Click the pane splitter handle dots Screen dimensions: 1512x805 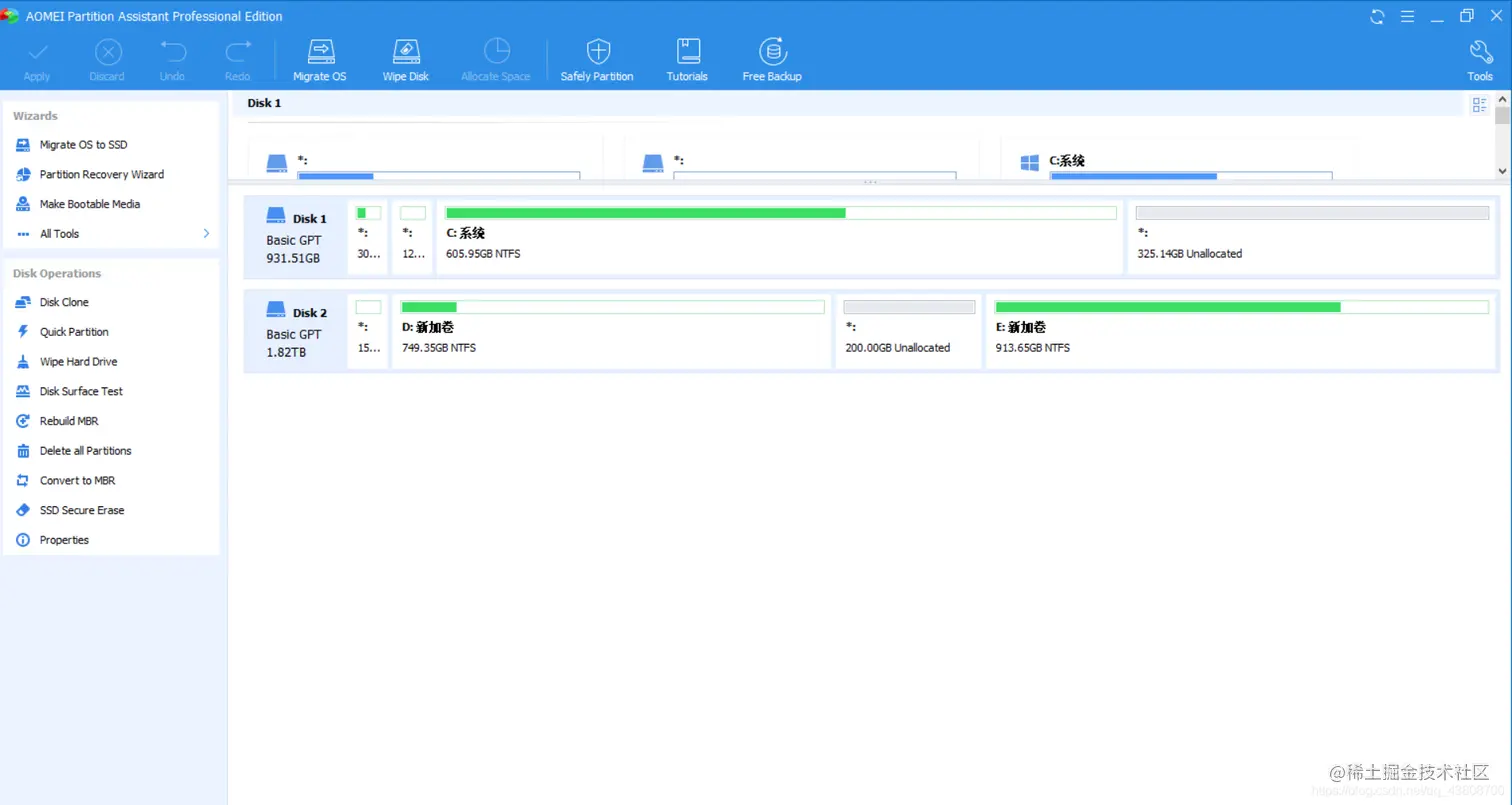pyautogui.click(x=870, y=182)
